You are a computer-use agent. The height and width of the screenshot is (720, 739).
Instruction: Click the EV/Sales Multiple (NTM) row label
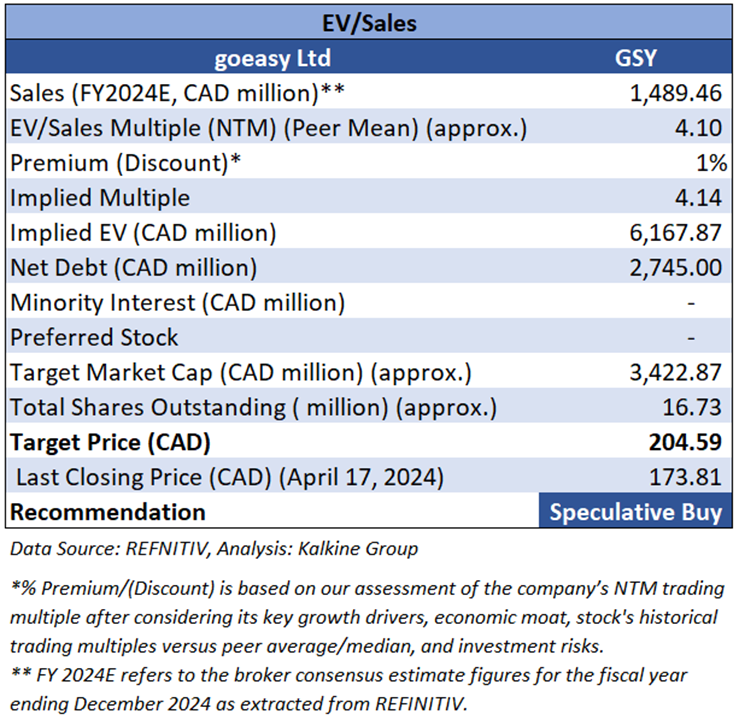tap(268, 128)
